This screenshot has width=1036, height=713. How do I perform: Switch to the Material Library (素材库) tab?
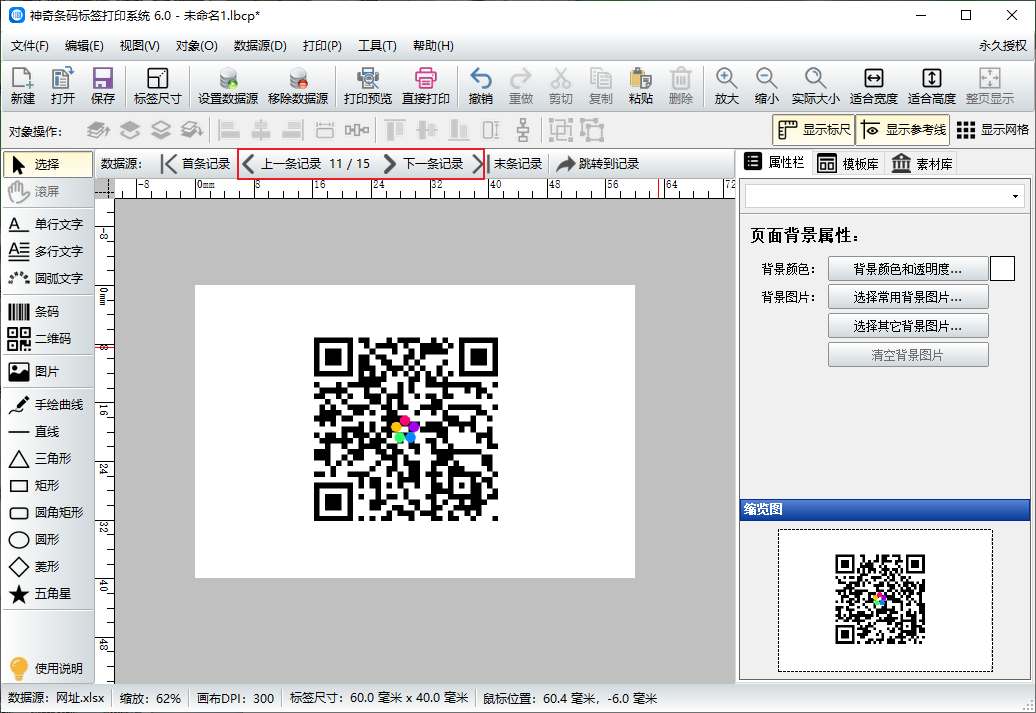click(922, 164)
